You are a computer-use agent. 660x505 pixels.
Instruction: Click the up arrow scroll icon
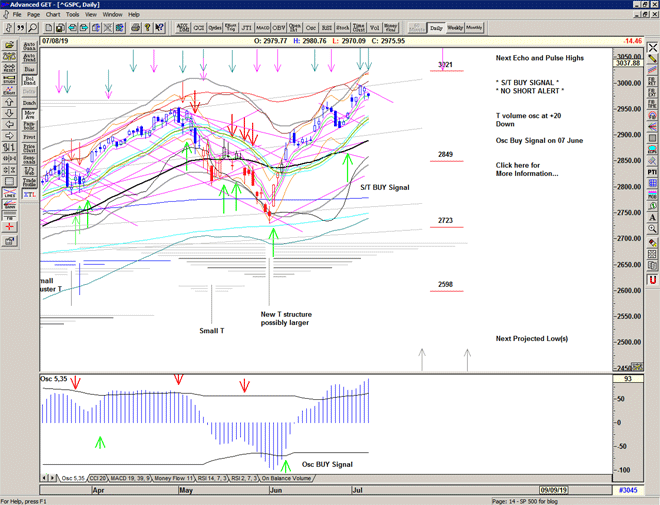pos(9,102)
